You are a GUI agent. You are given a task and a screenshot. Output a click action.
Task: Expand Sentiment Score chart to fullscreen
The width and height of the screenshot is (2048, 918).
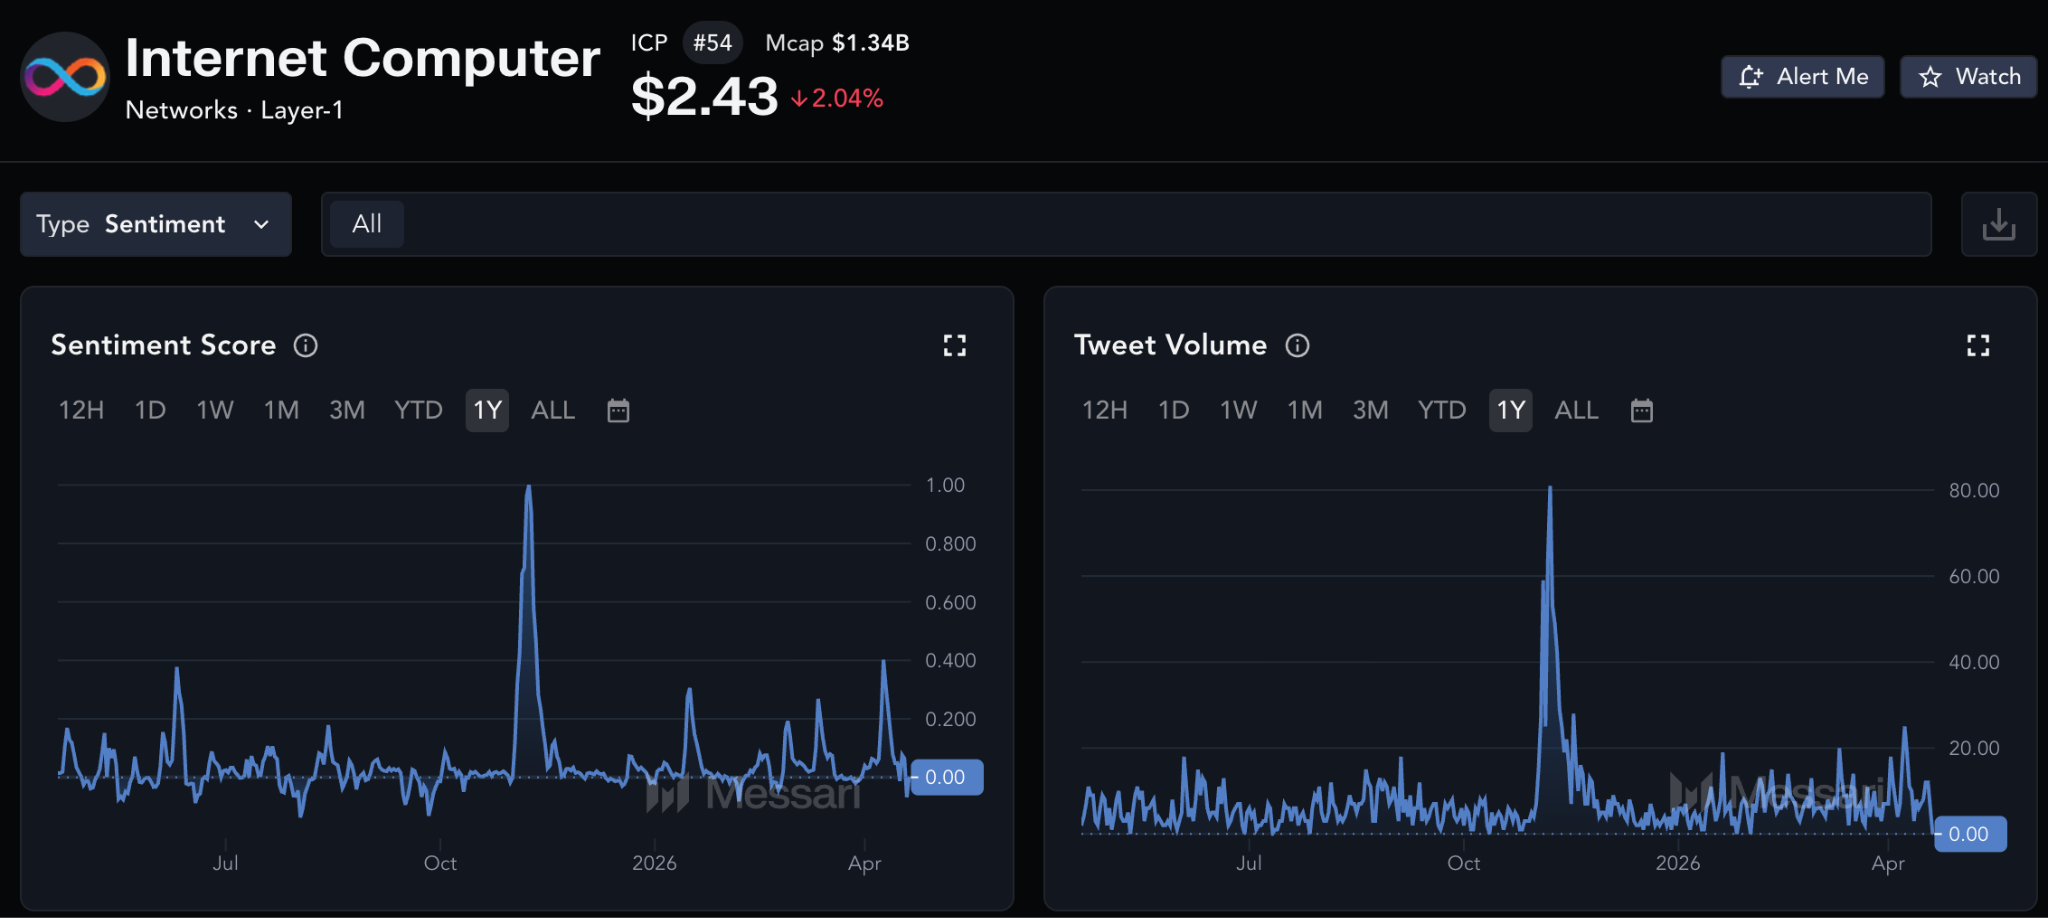point(954,346)
